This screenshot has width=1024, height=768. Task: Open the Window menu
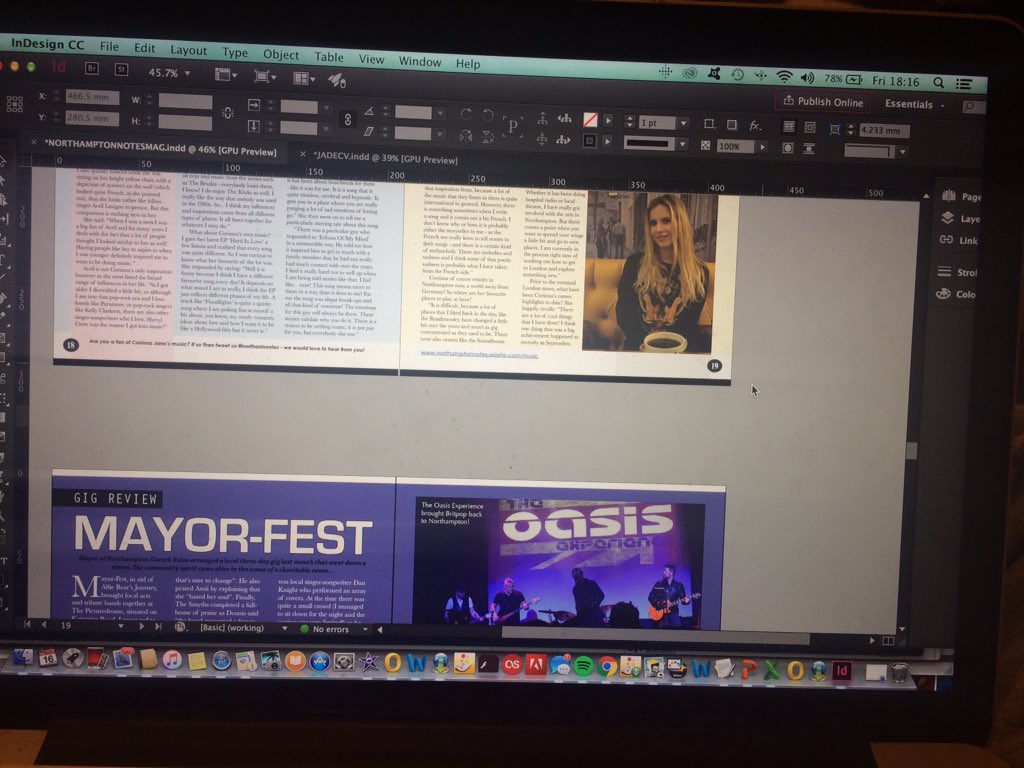420,61
